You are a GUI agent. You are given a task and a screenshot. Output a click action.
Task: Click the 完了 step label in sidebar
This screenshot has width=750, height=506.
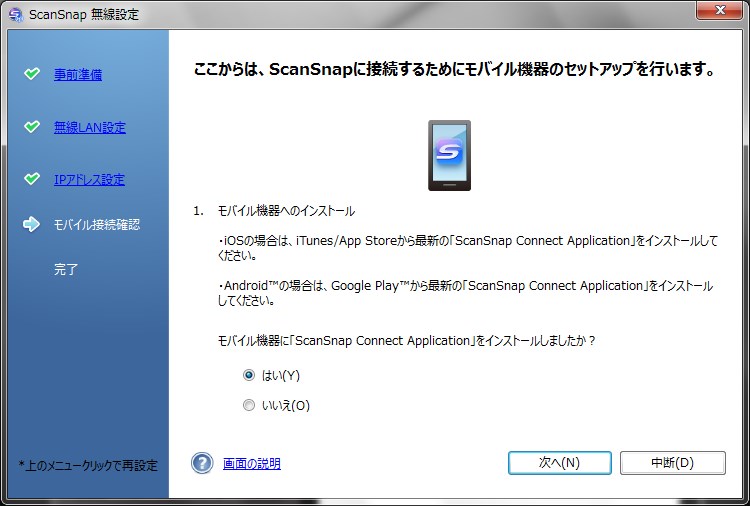66,269
